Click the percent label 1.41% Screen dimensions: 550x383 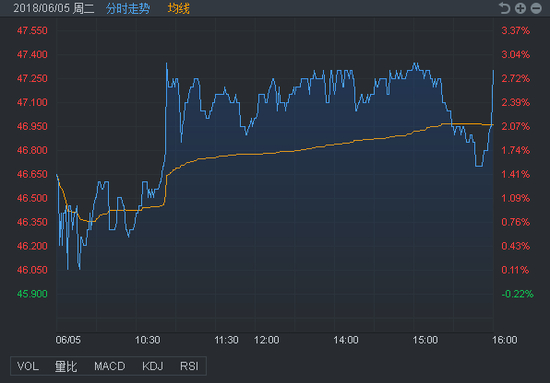click(x=515, y=174)
